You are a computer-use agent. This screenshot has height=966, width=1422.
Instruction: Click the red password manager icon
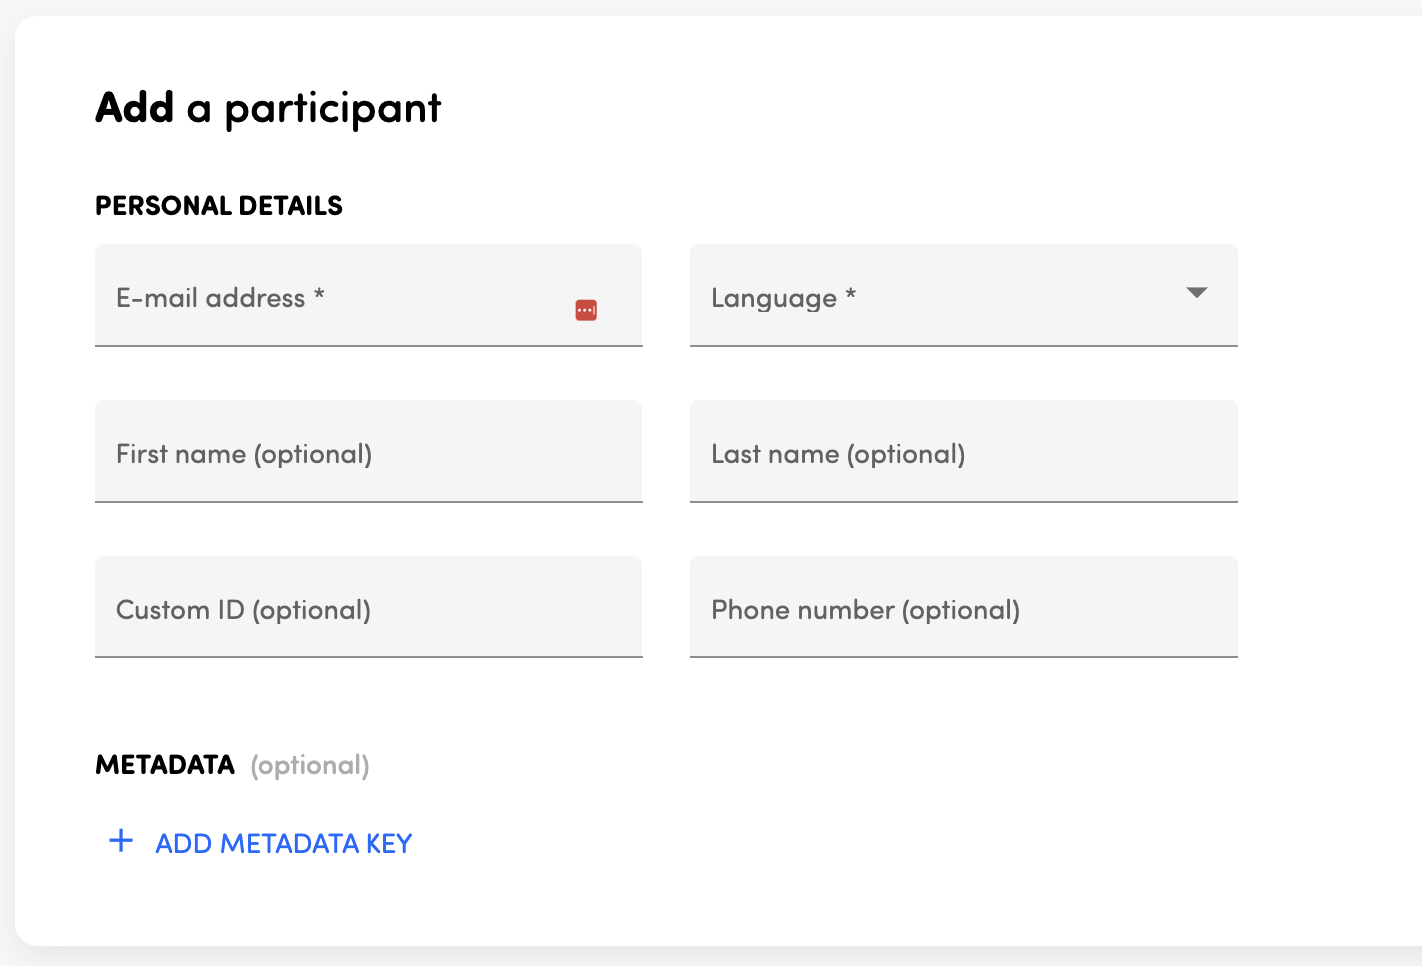pos(586,310)
